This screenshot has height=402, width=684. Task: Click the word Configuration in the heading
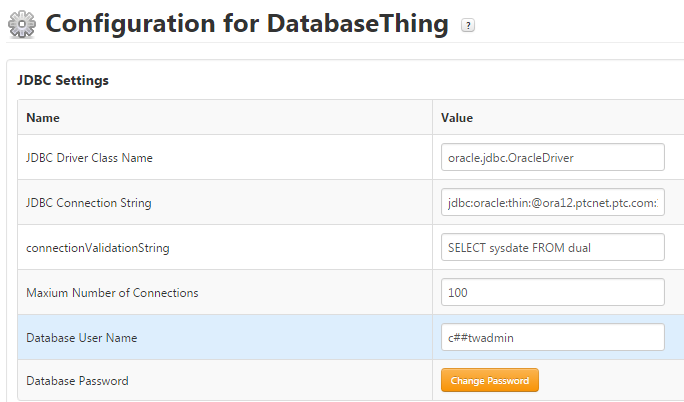coord(136,25)
